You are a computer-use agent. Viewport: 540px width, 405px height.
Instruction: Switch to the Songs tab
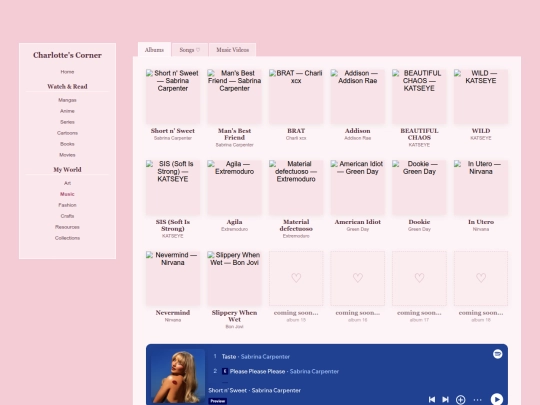[190, 50]
